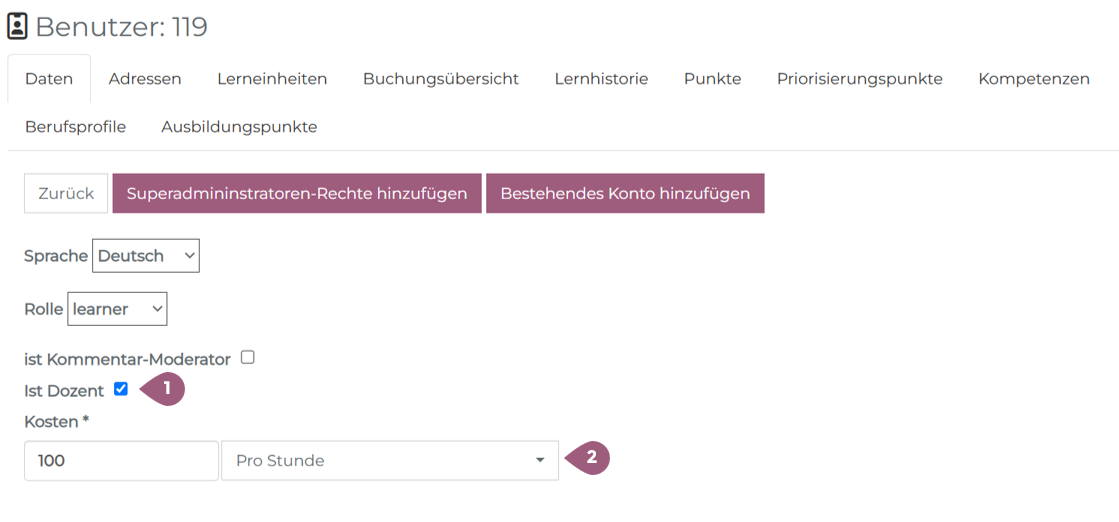Click annotation marker number 2
1119x522 pixels.
[x=590, y=459]
